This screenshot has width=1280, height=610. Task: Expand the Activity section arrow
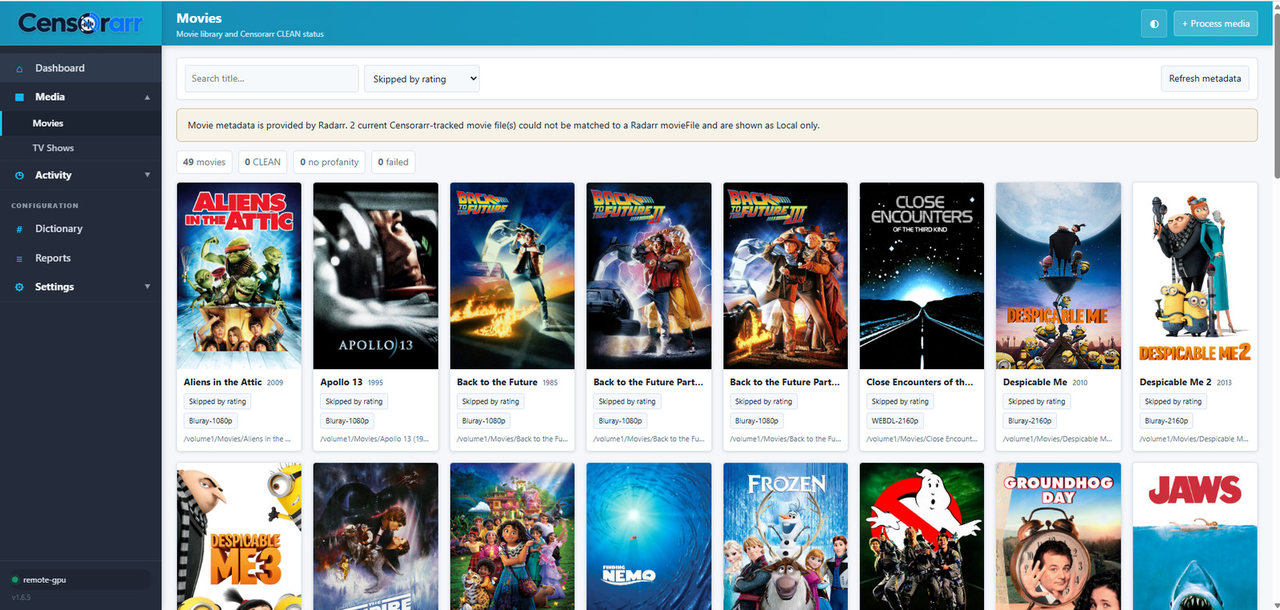point(148,175)
